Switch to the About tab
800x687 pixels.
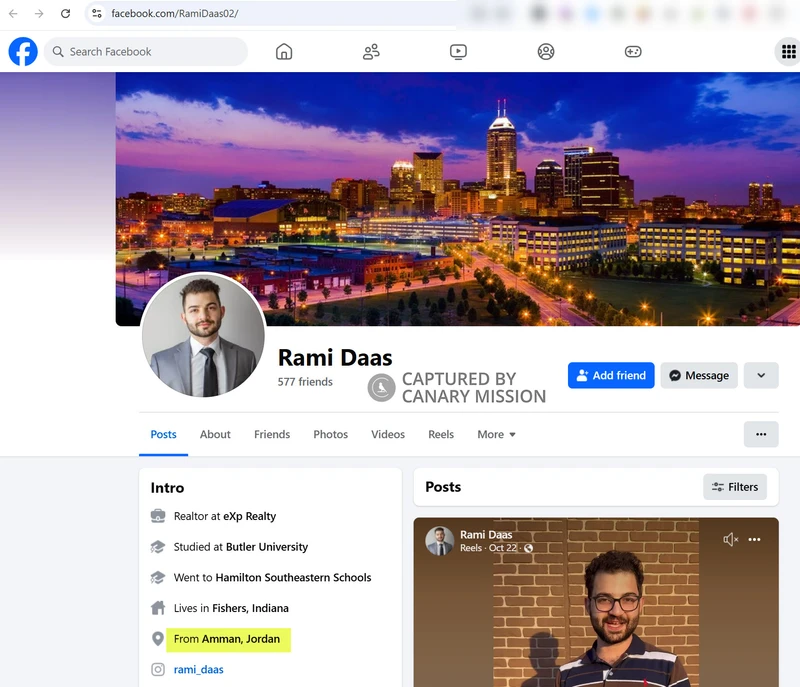click(x=215, y=434)
